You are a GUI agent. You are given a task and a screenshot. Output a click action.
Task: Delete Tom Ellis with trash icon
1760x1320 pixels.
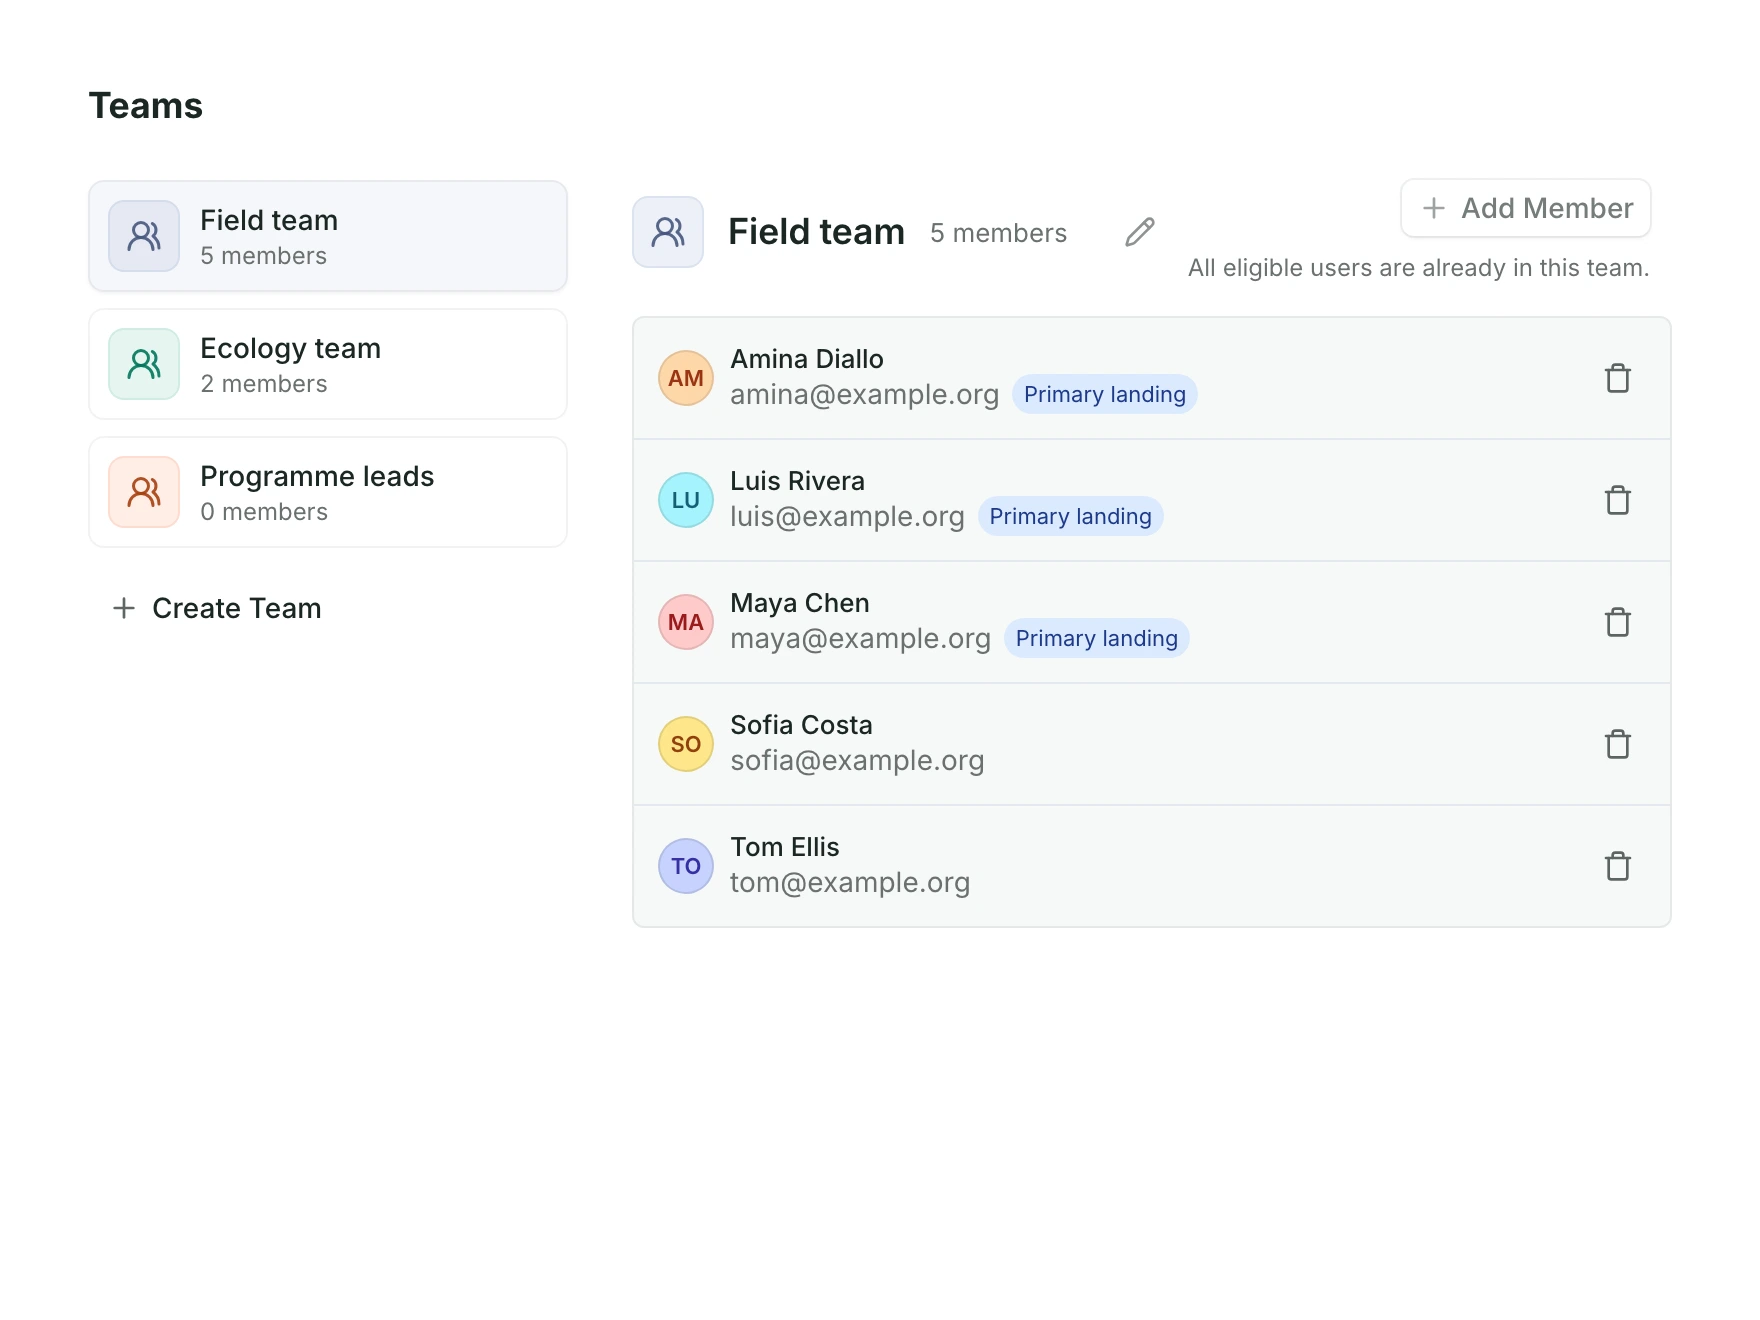[x=1617, y=866]
